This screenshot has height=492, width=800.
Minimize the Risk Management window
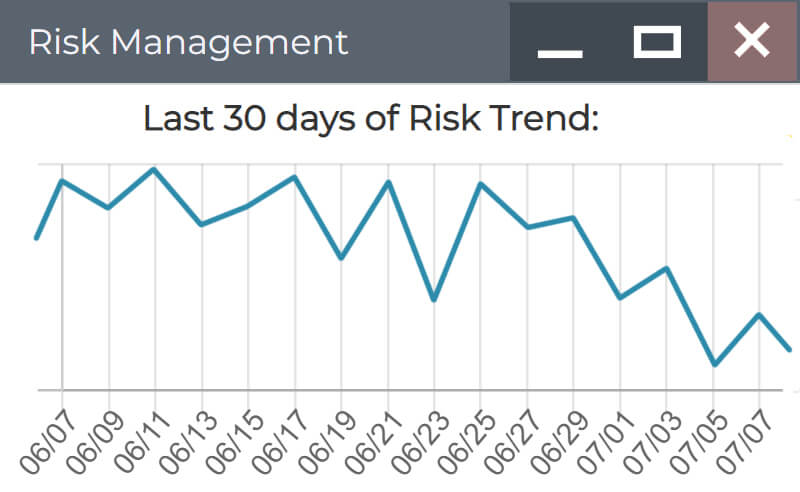tap(559, 42)
